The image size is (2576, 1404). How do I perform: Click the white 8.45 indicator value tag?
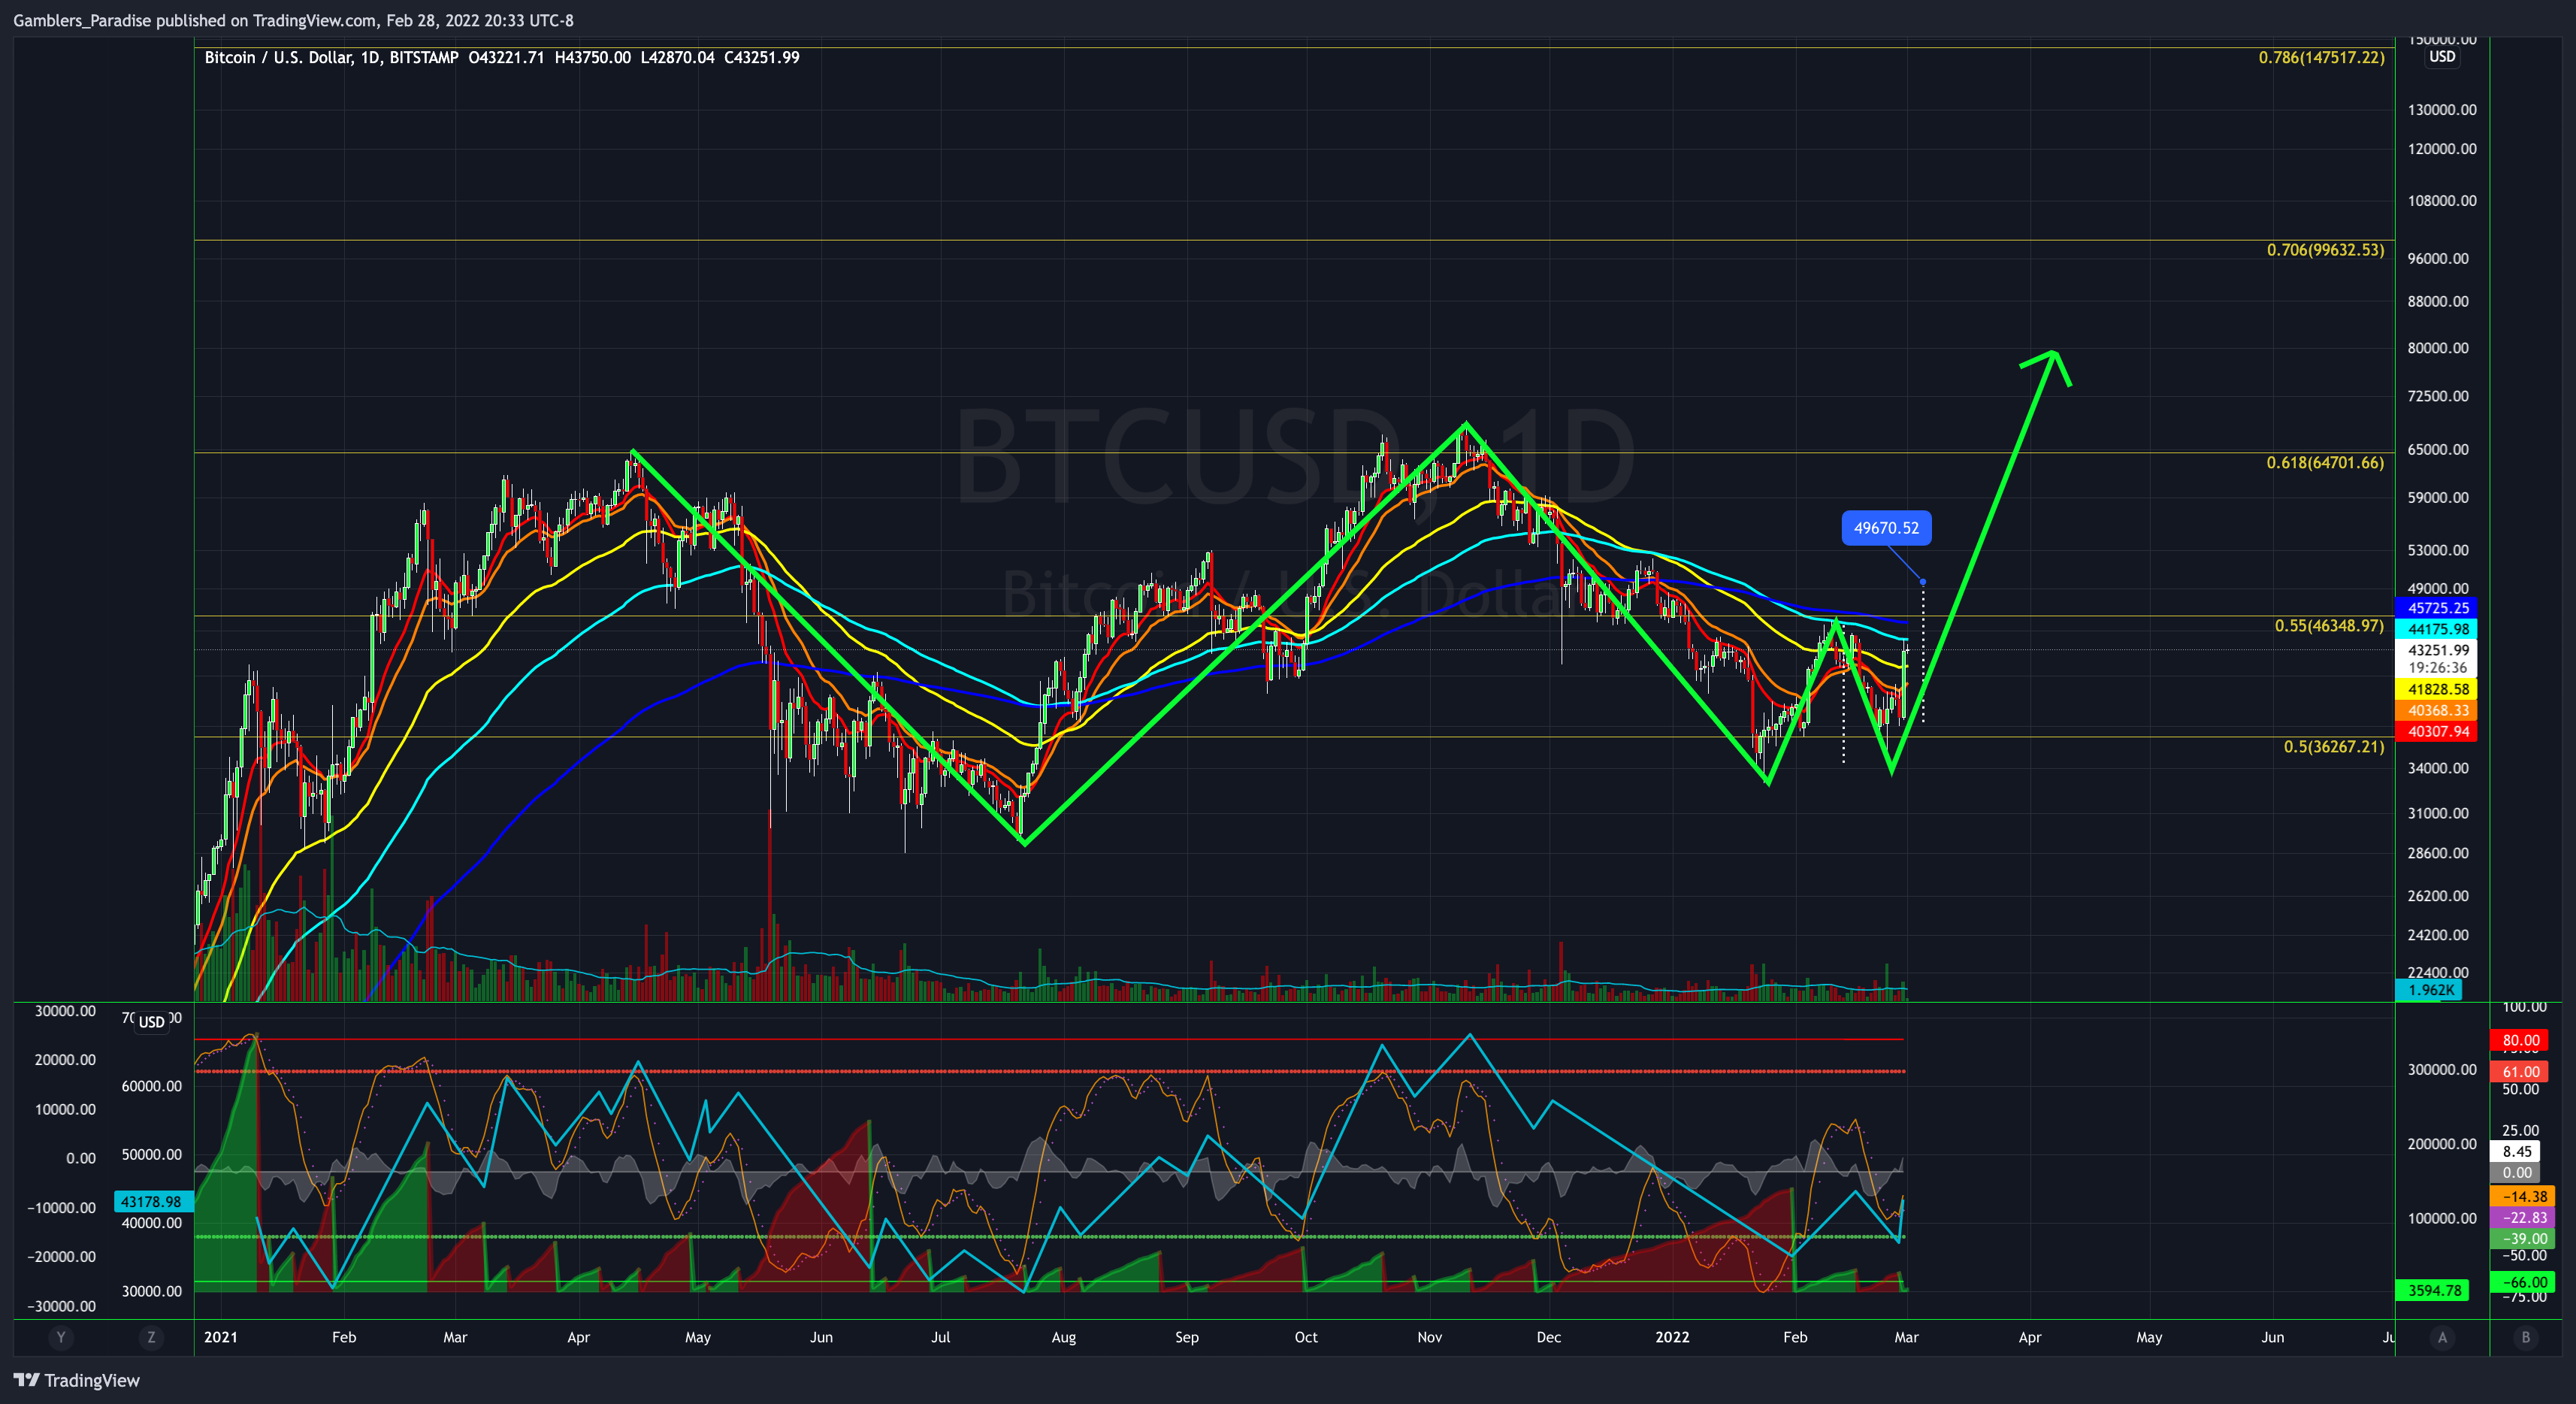pyautogui.click(x=2516, y=1152)
